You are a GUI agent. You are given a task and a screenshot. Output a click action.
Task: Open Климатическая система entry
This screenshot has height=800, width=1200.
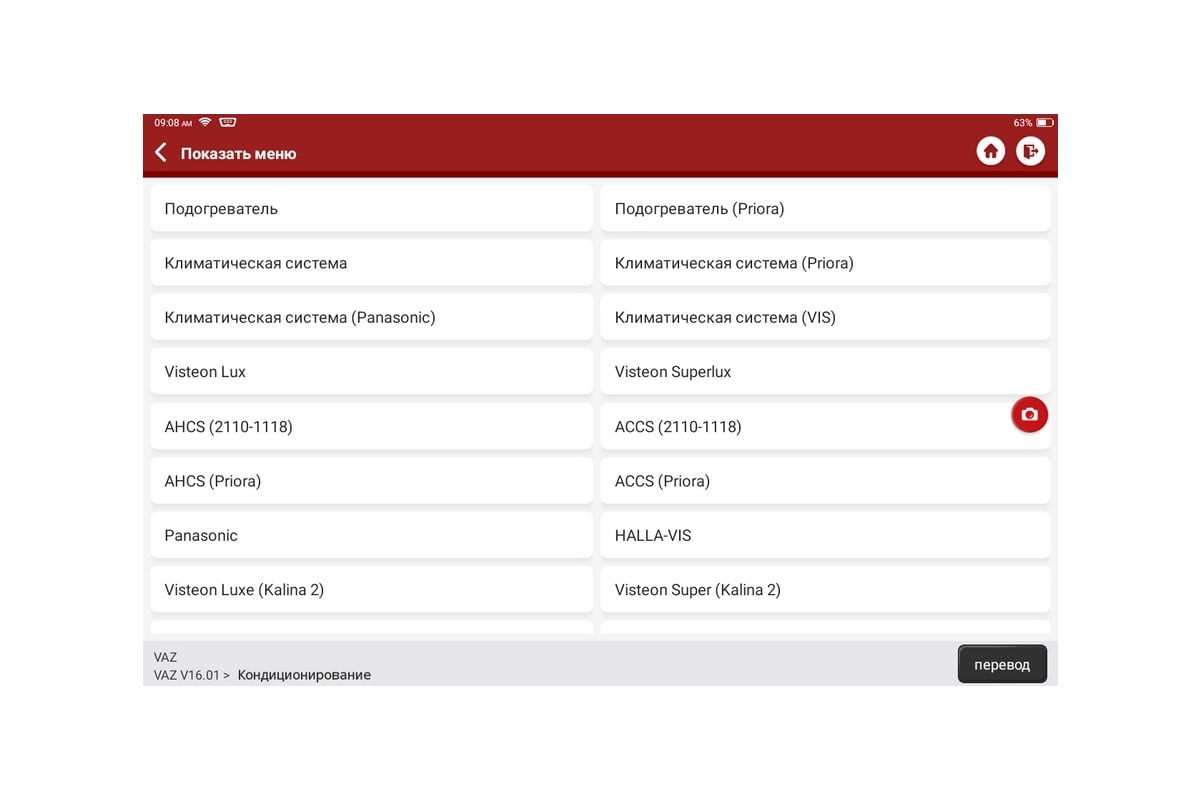click(372, 263)
